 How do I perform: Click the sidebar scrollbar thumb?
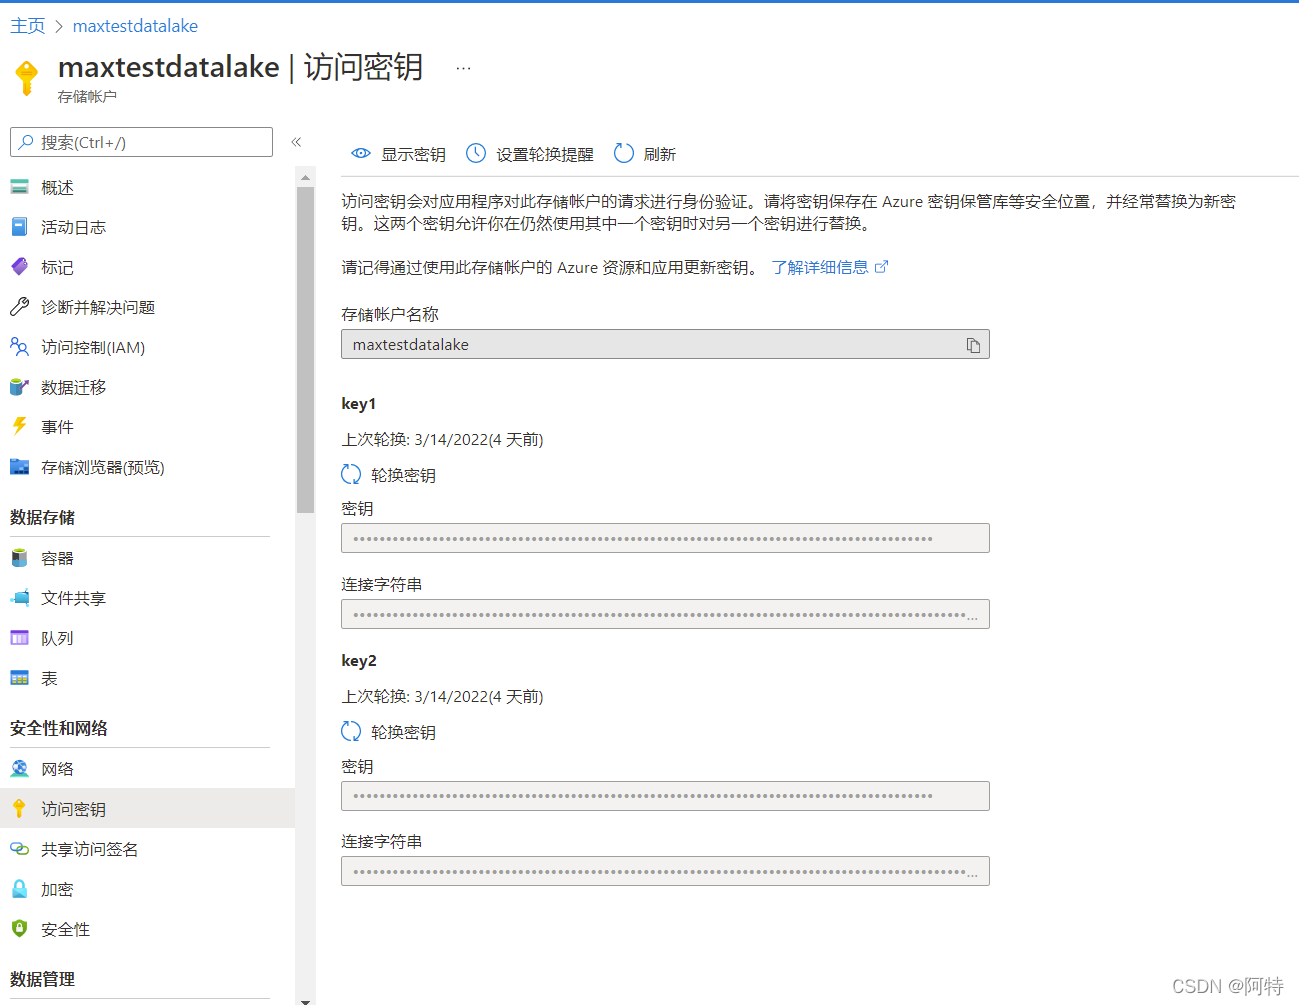pos(305,349)
